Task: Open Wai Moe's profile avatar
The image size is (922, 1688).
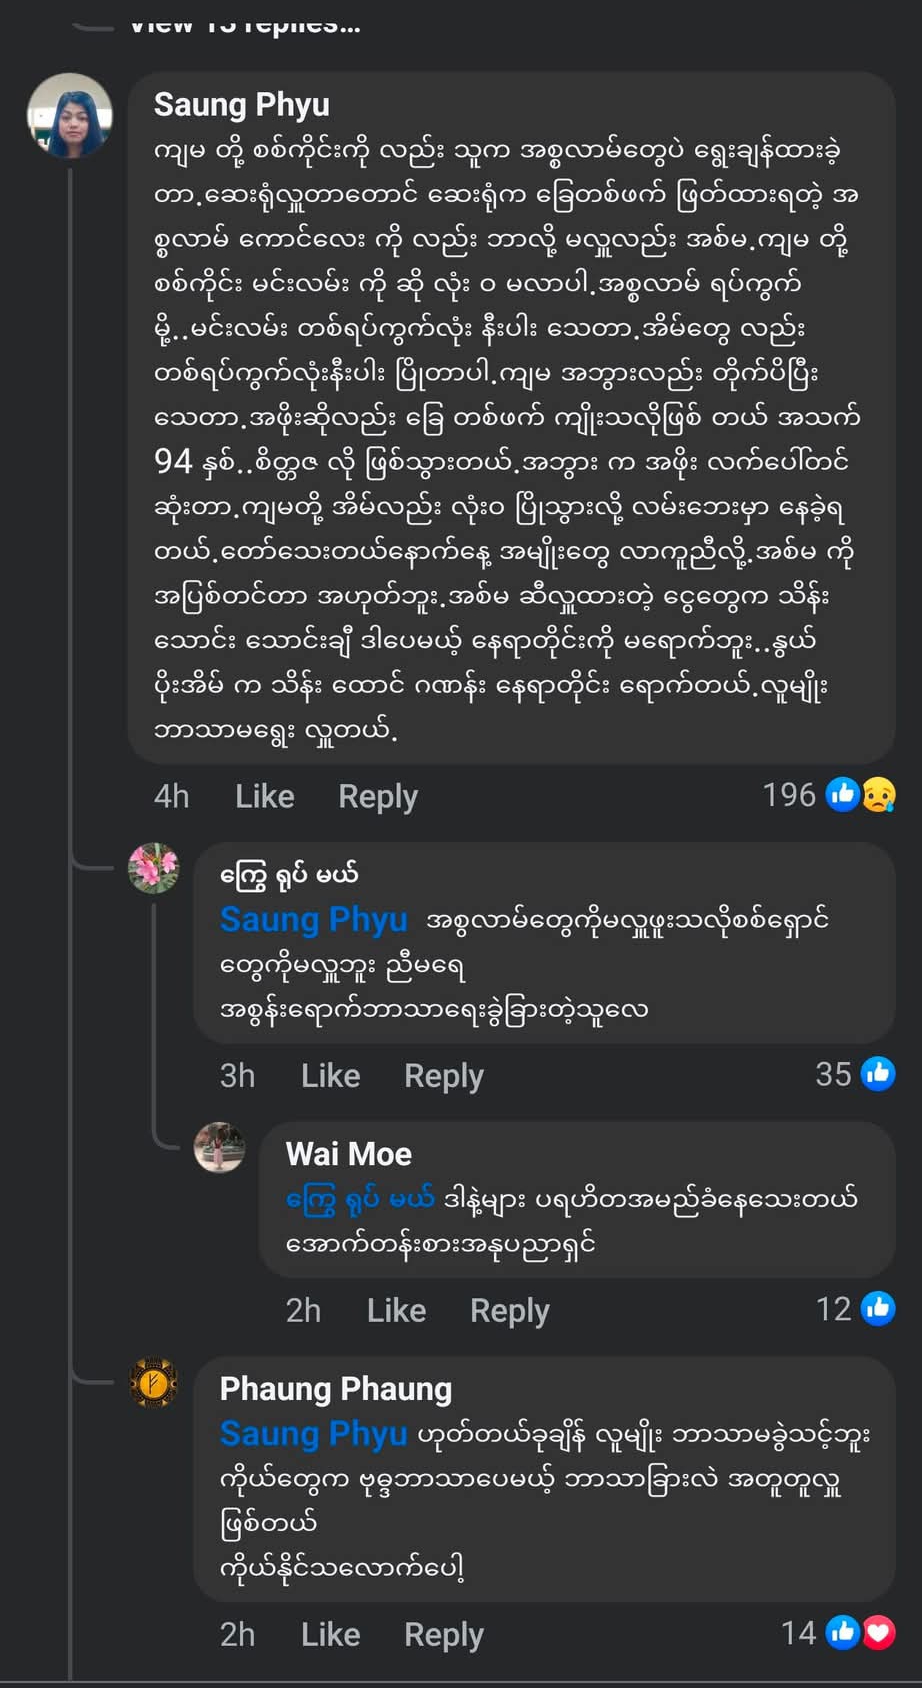Action: click(x=219, y=1146)
